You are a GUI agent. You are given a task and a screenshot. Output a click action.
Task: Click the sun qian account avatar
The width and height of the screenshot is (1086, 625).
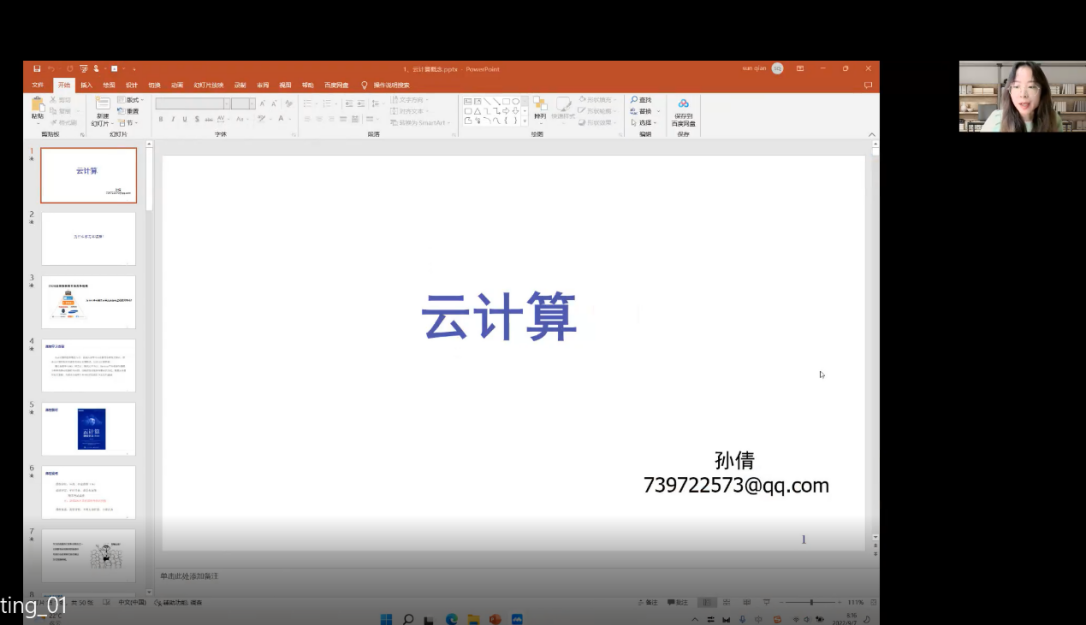pos(777,69)
